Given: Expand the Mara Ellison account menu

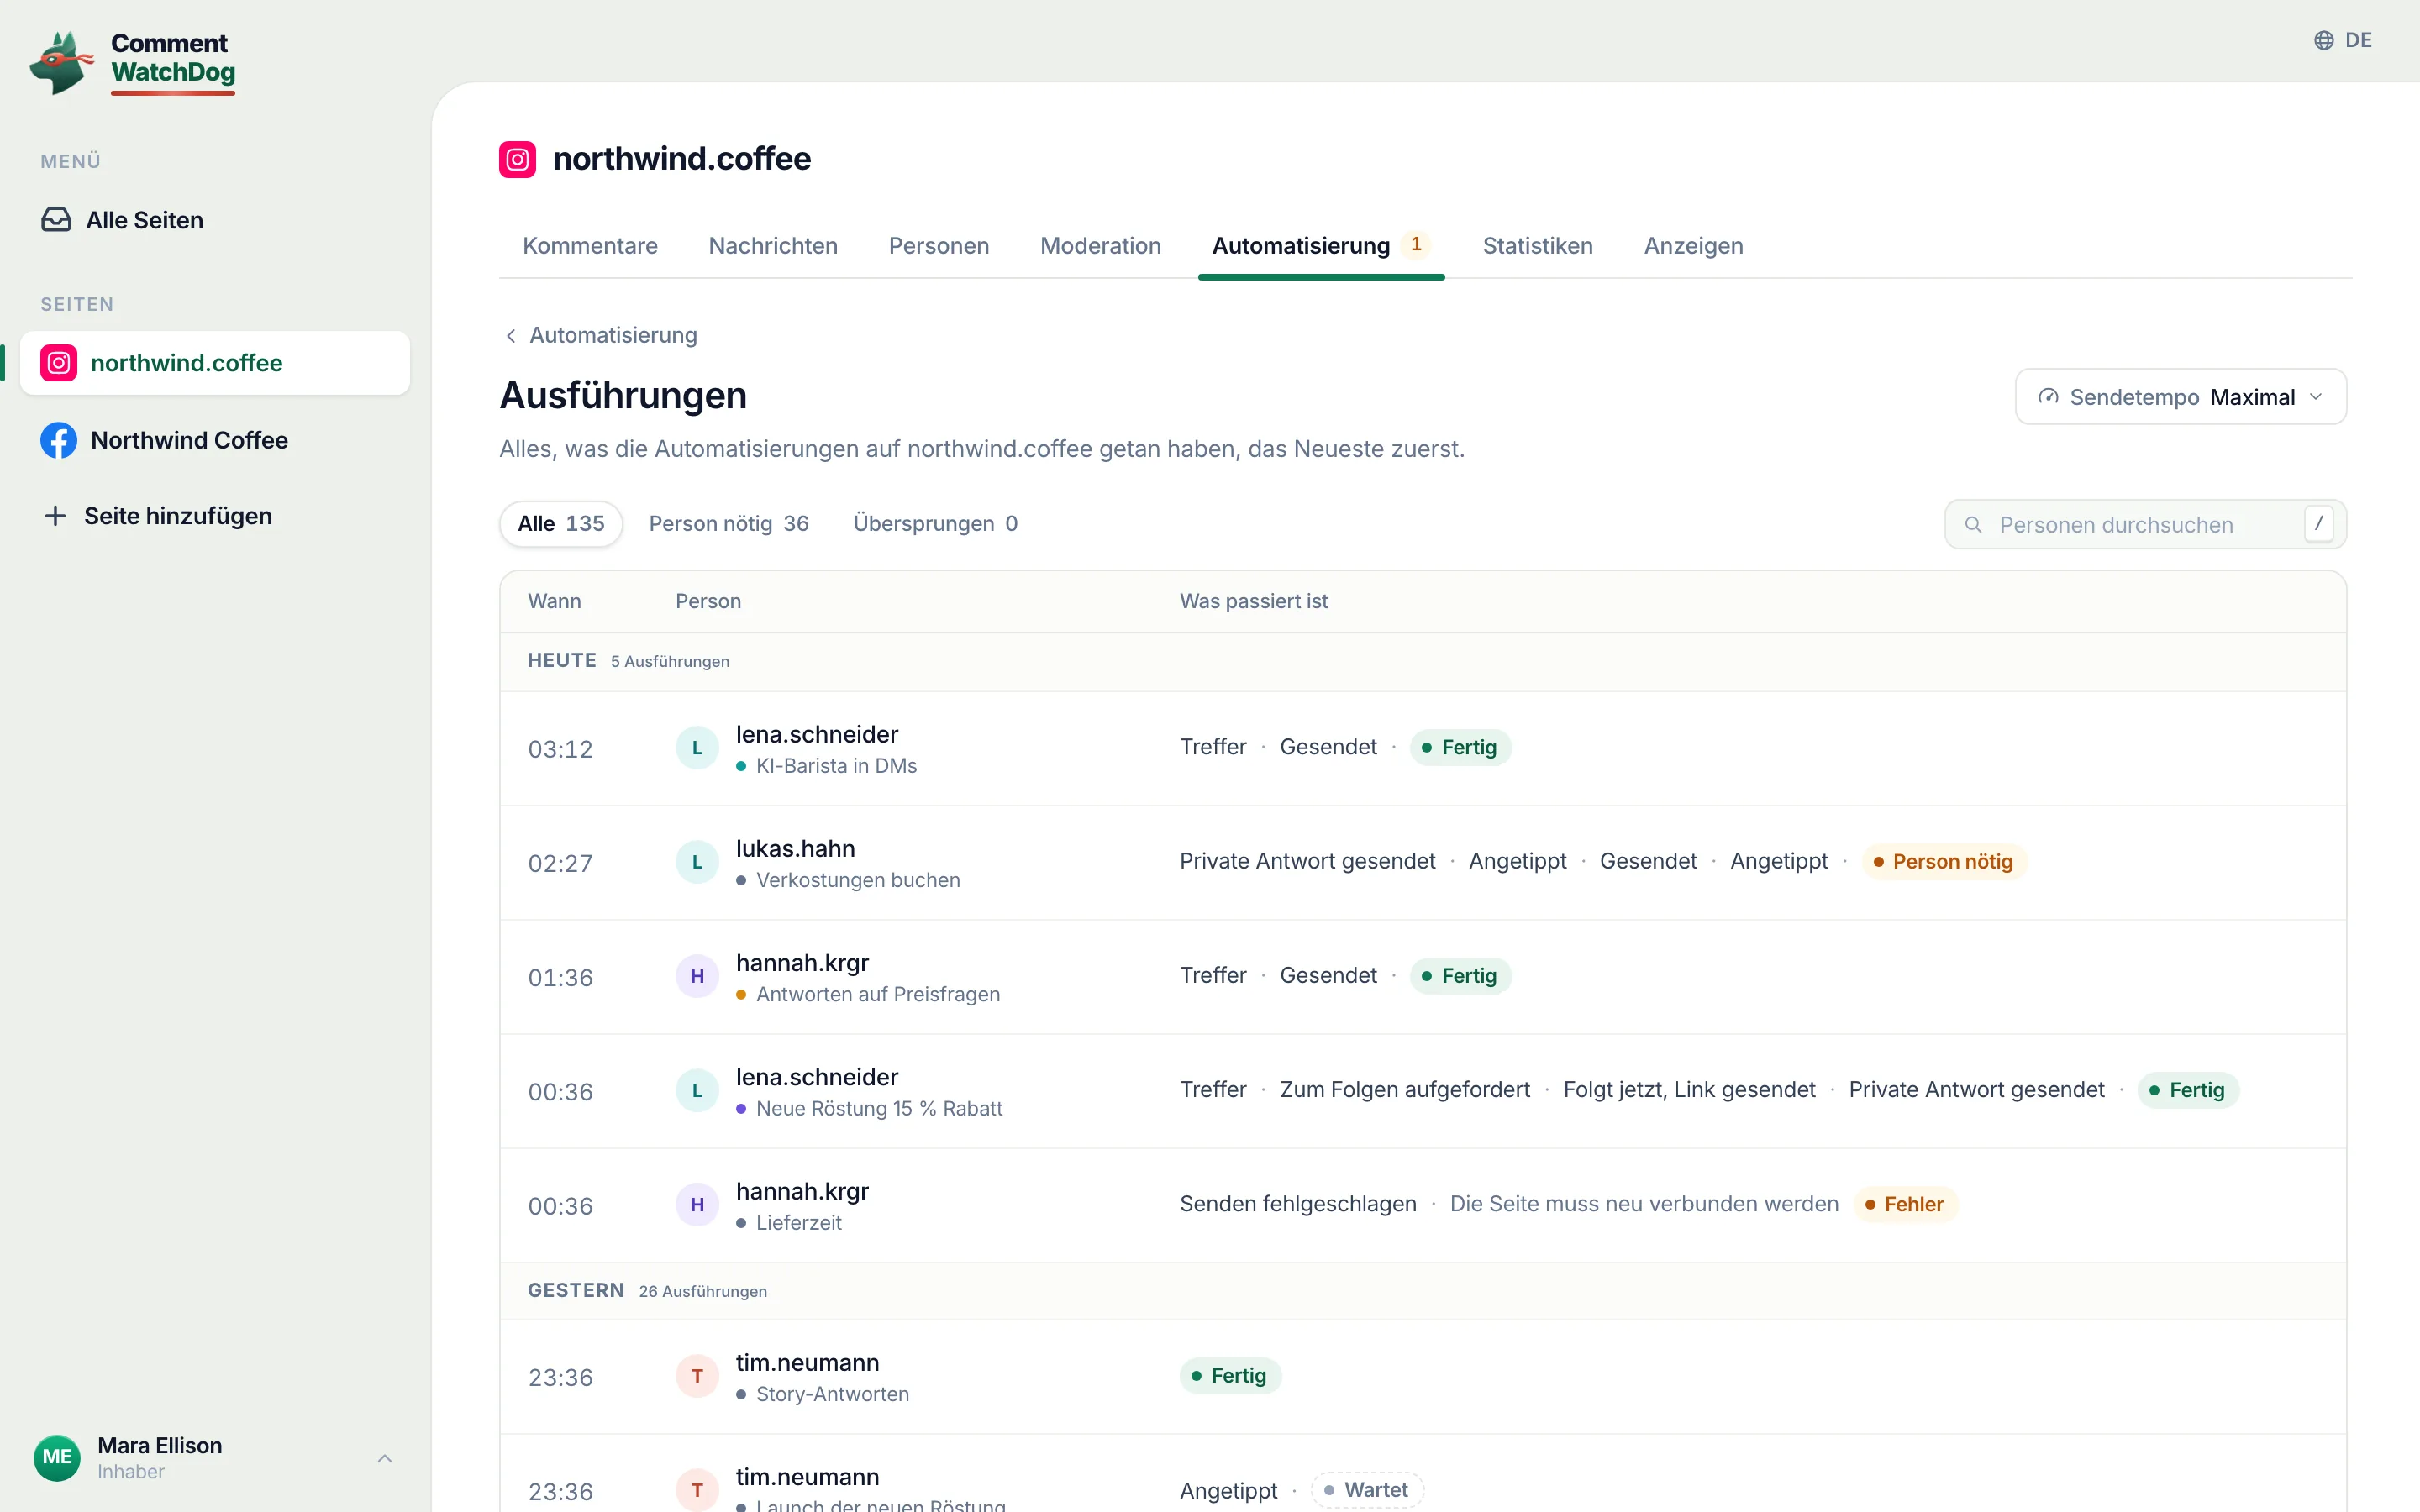Looking at the screenshot, I should [x=384, y=1458].
